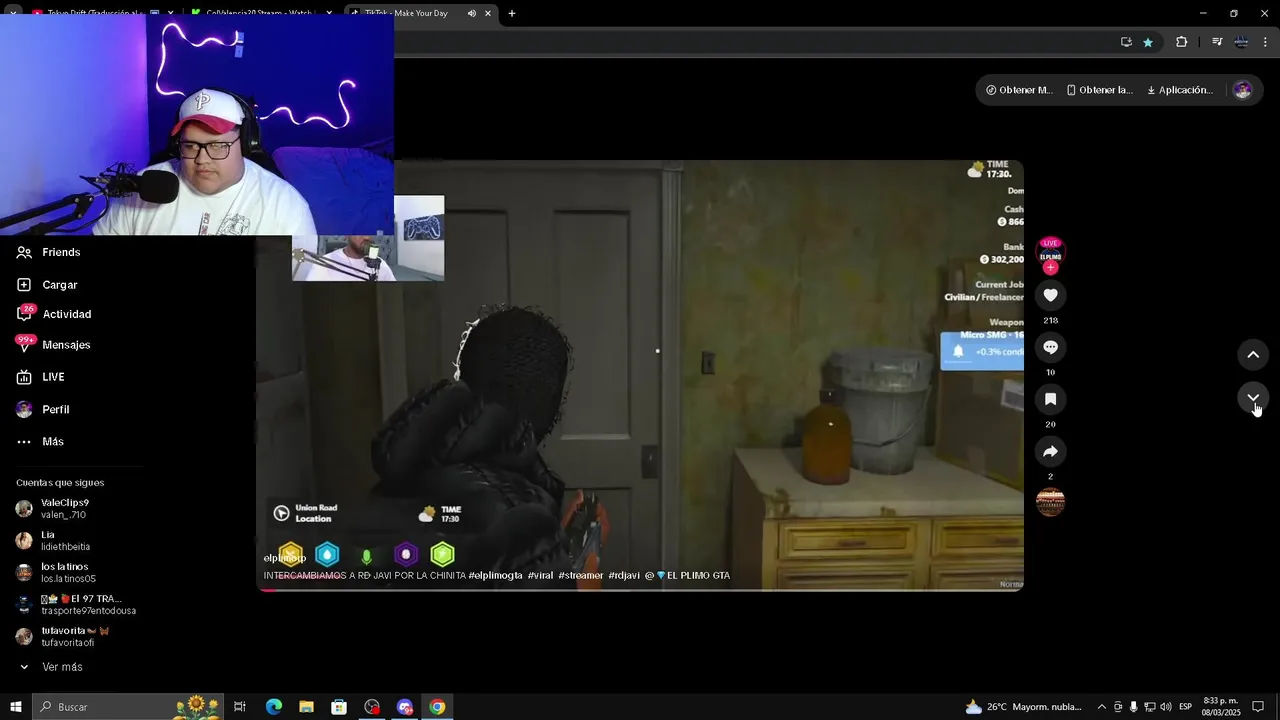
Task: Go to the previous video arrow
Action: (1253, 354)
